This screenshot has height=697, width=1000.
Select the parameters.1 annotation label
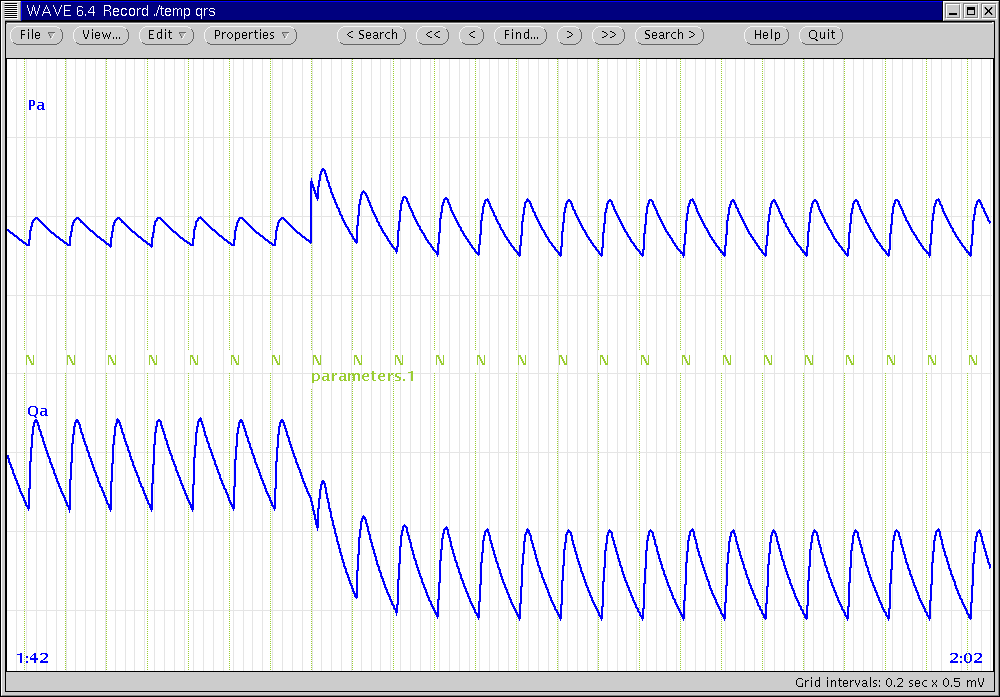coord(362,377)
